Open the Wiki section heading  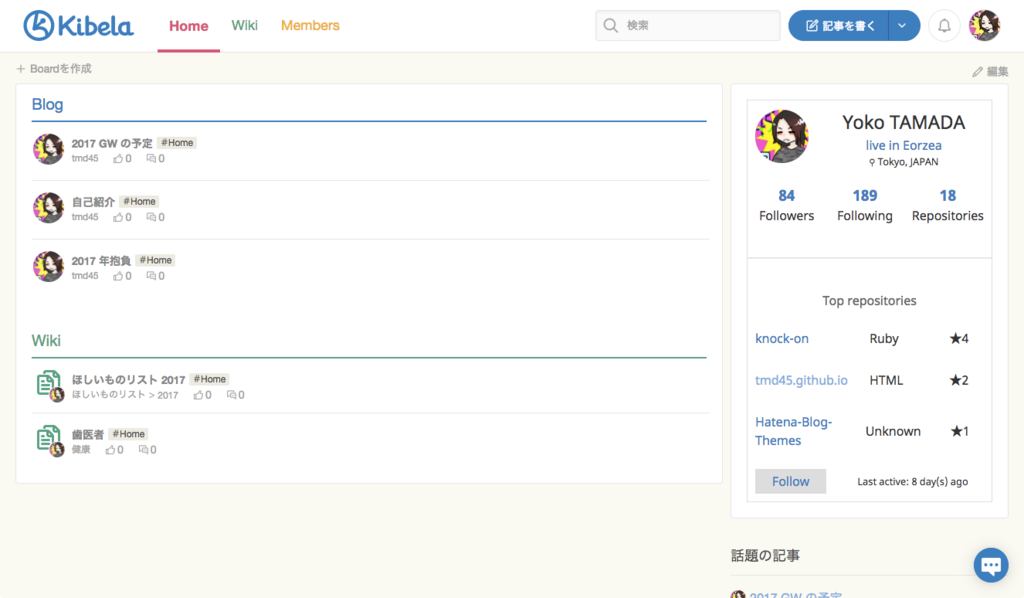click(46, 341)
